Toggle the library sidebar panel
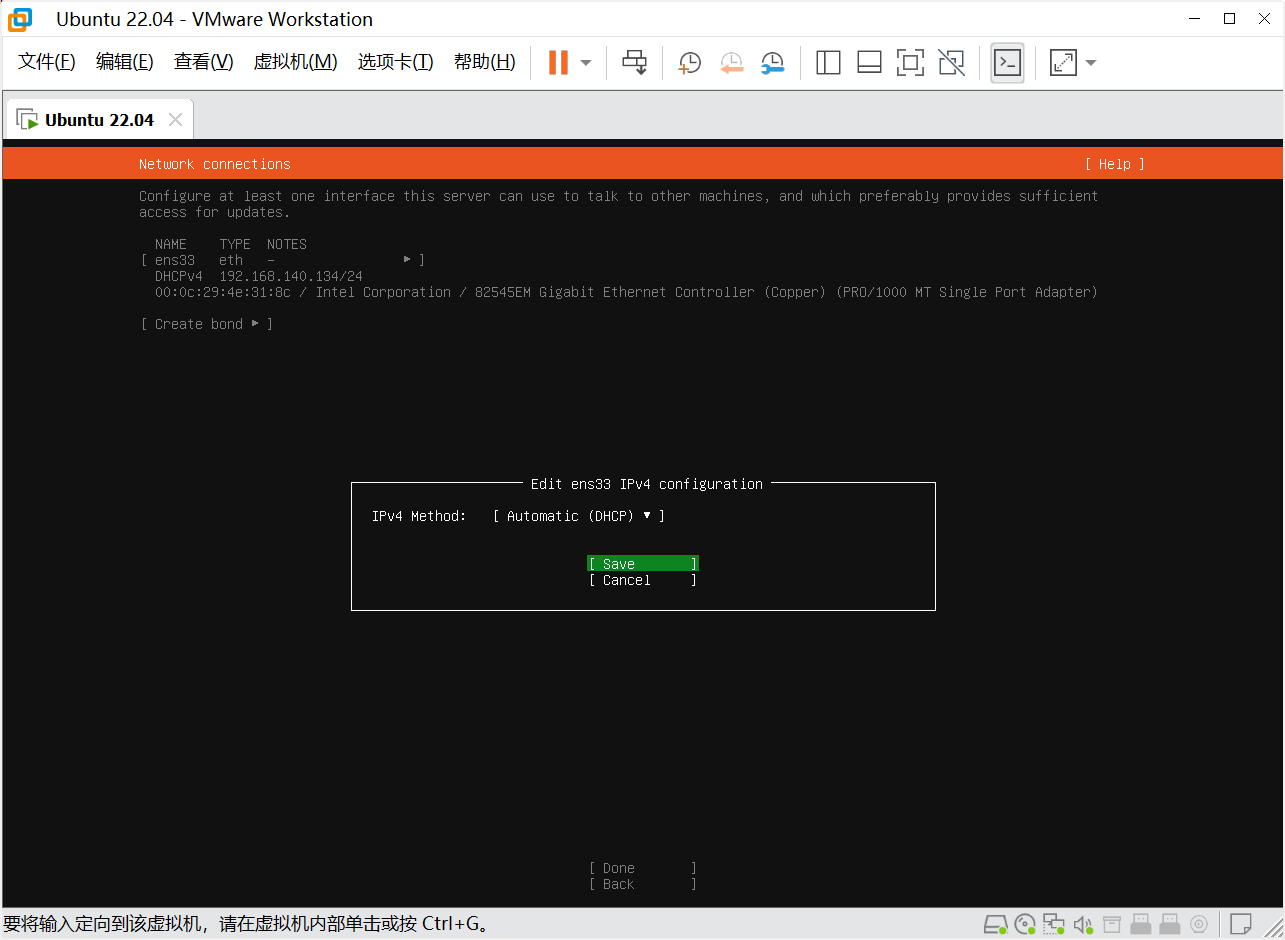 (828, 63)
